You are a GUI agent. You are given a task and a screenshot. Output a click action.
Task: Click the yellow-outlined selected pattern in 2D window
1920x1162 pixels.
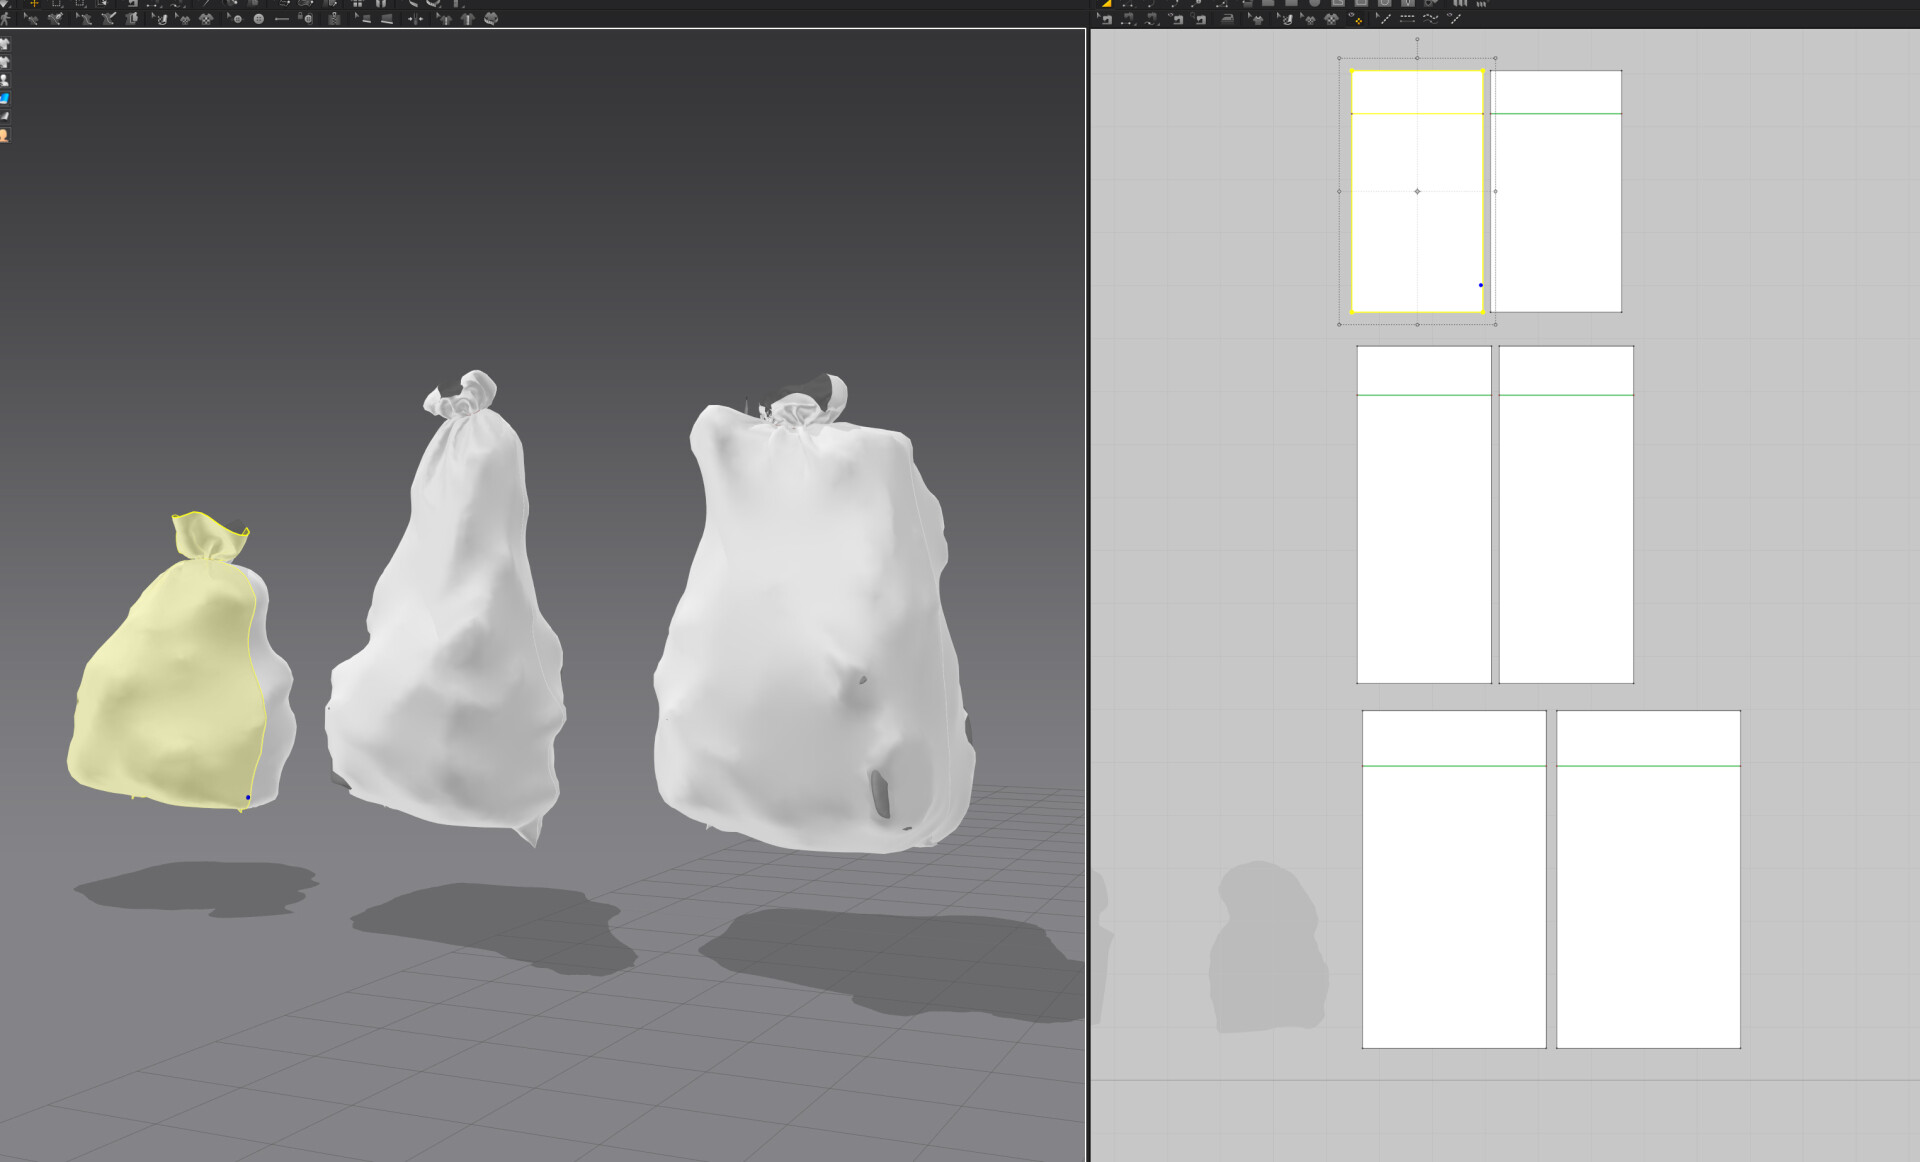[x=1416, y=240]
